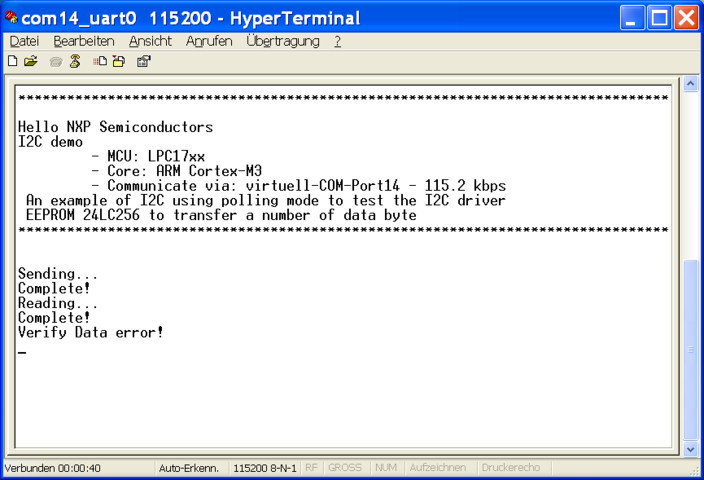
Task: Click the 'I2C demo' terminal line
Action: tap(50, 142)
